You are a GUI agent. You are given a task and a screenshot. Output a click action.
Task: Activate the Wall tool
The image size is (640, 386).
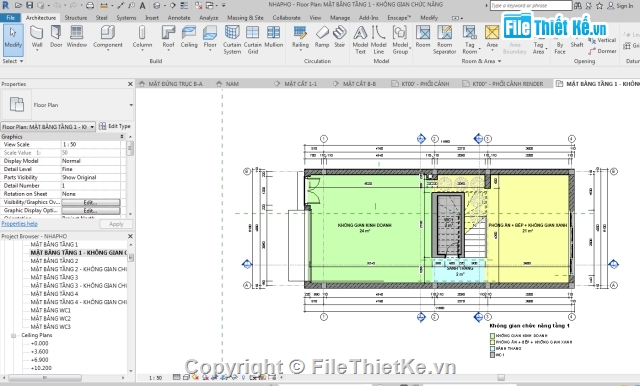pos(37,37)
